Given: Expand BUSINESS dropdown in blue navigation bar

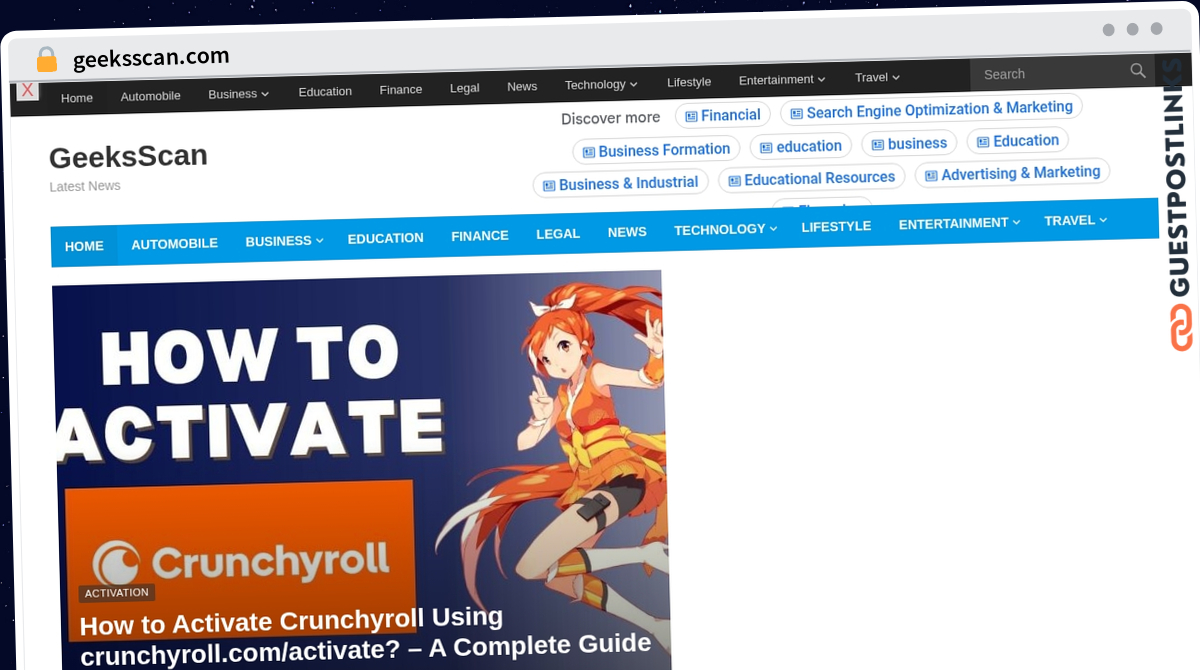Looking at the screenshot, I should coord(320,240).
